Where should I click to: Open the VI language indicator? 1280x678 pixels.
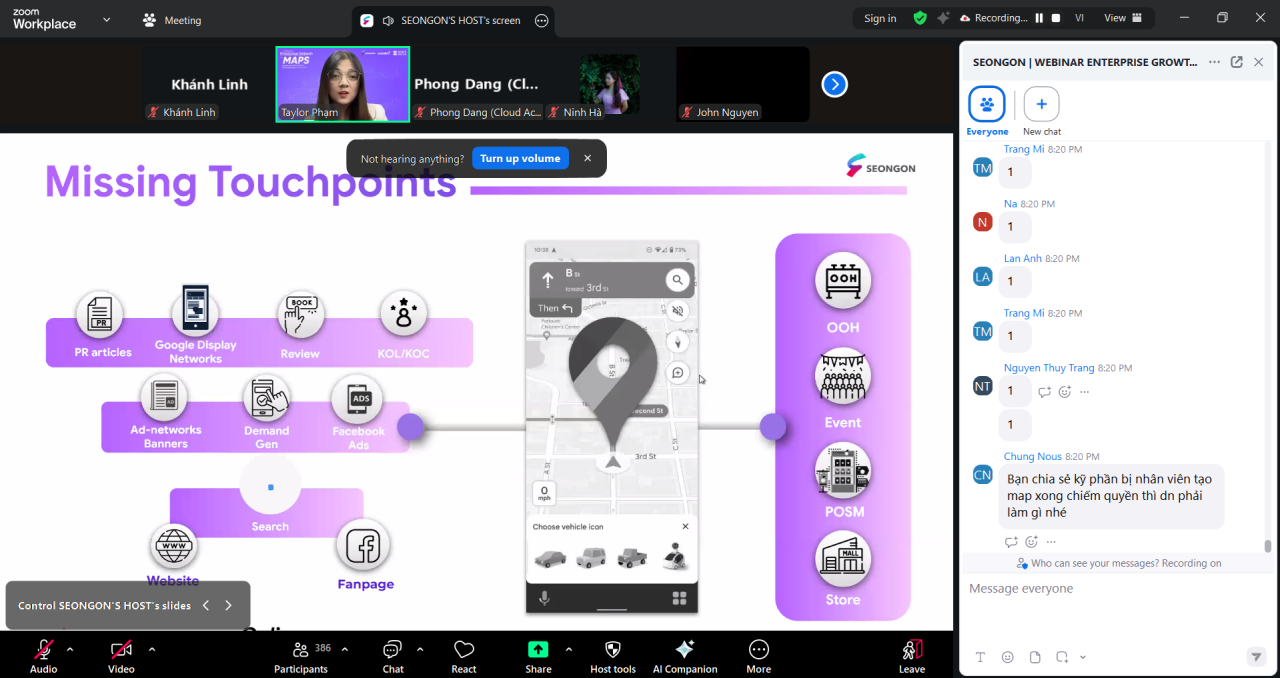click(x=1080, y=18)
